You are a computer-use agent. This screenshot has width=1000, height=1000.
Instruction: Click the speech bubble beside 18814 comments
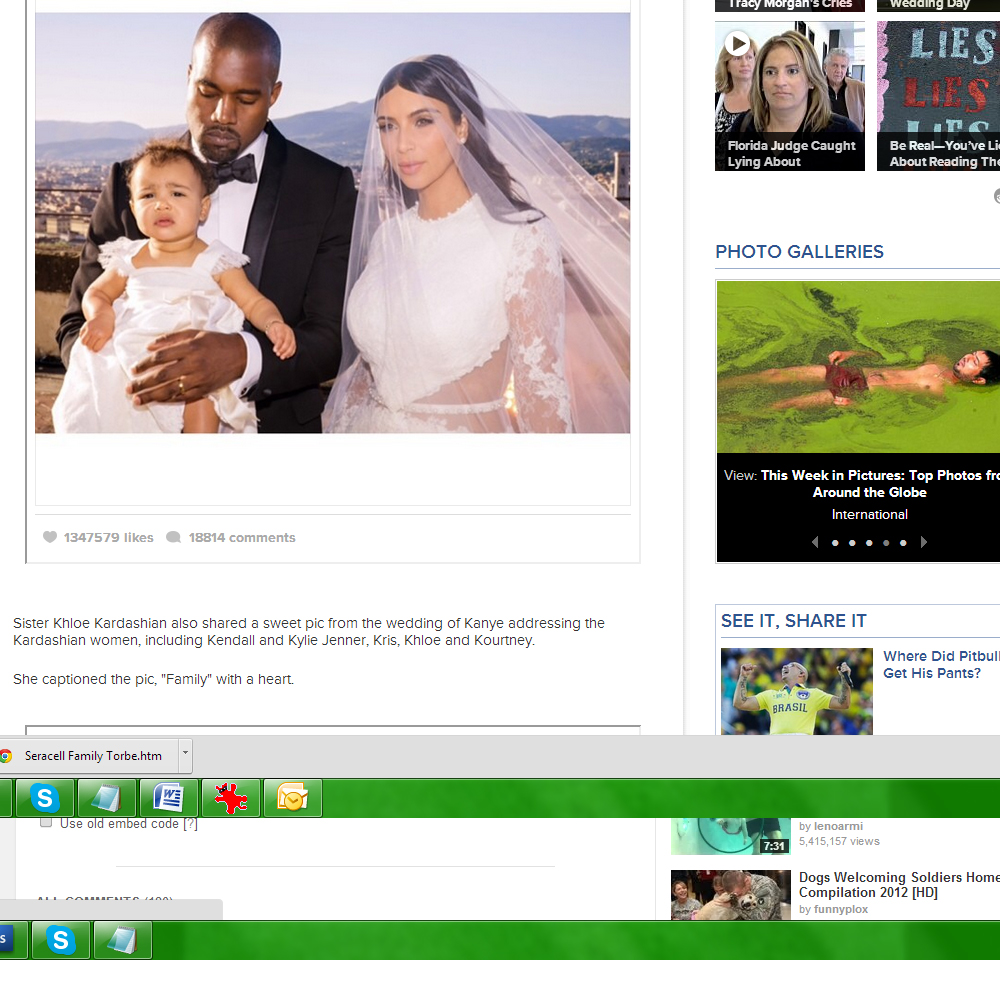[173, 537]
